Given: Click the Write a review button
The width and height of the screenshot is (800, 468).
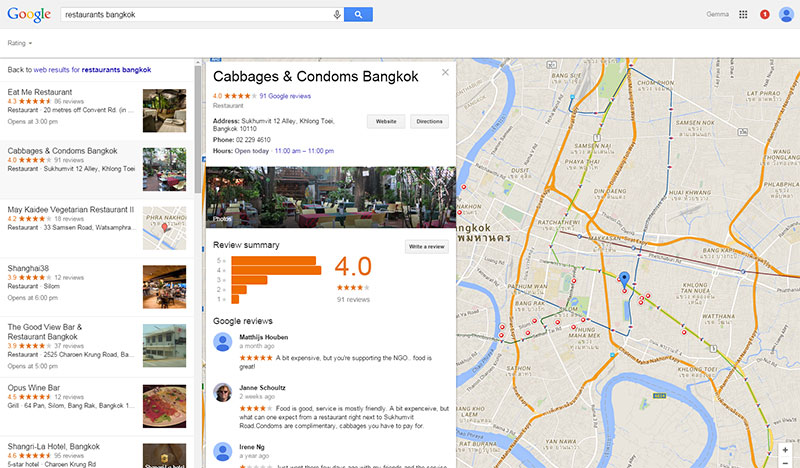Looking at the screenshot, I should tap(427, 247).
